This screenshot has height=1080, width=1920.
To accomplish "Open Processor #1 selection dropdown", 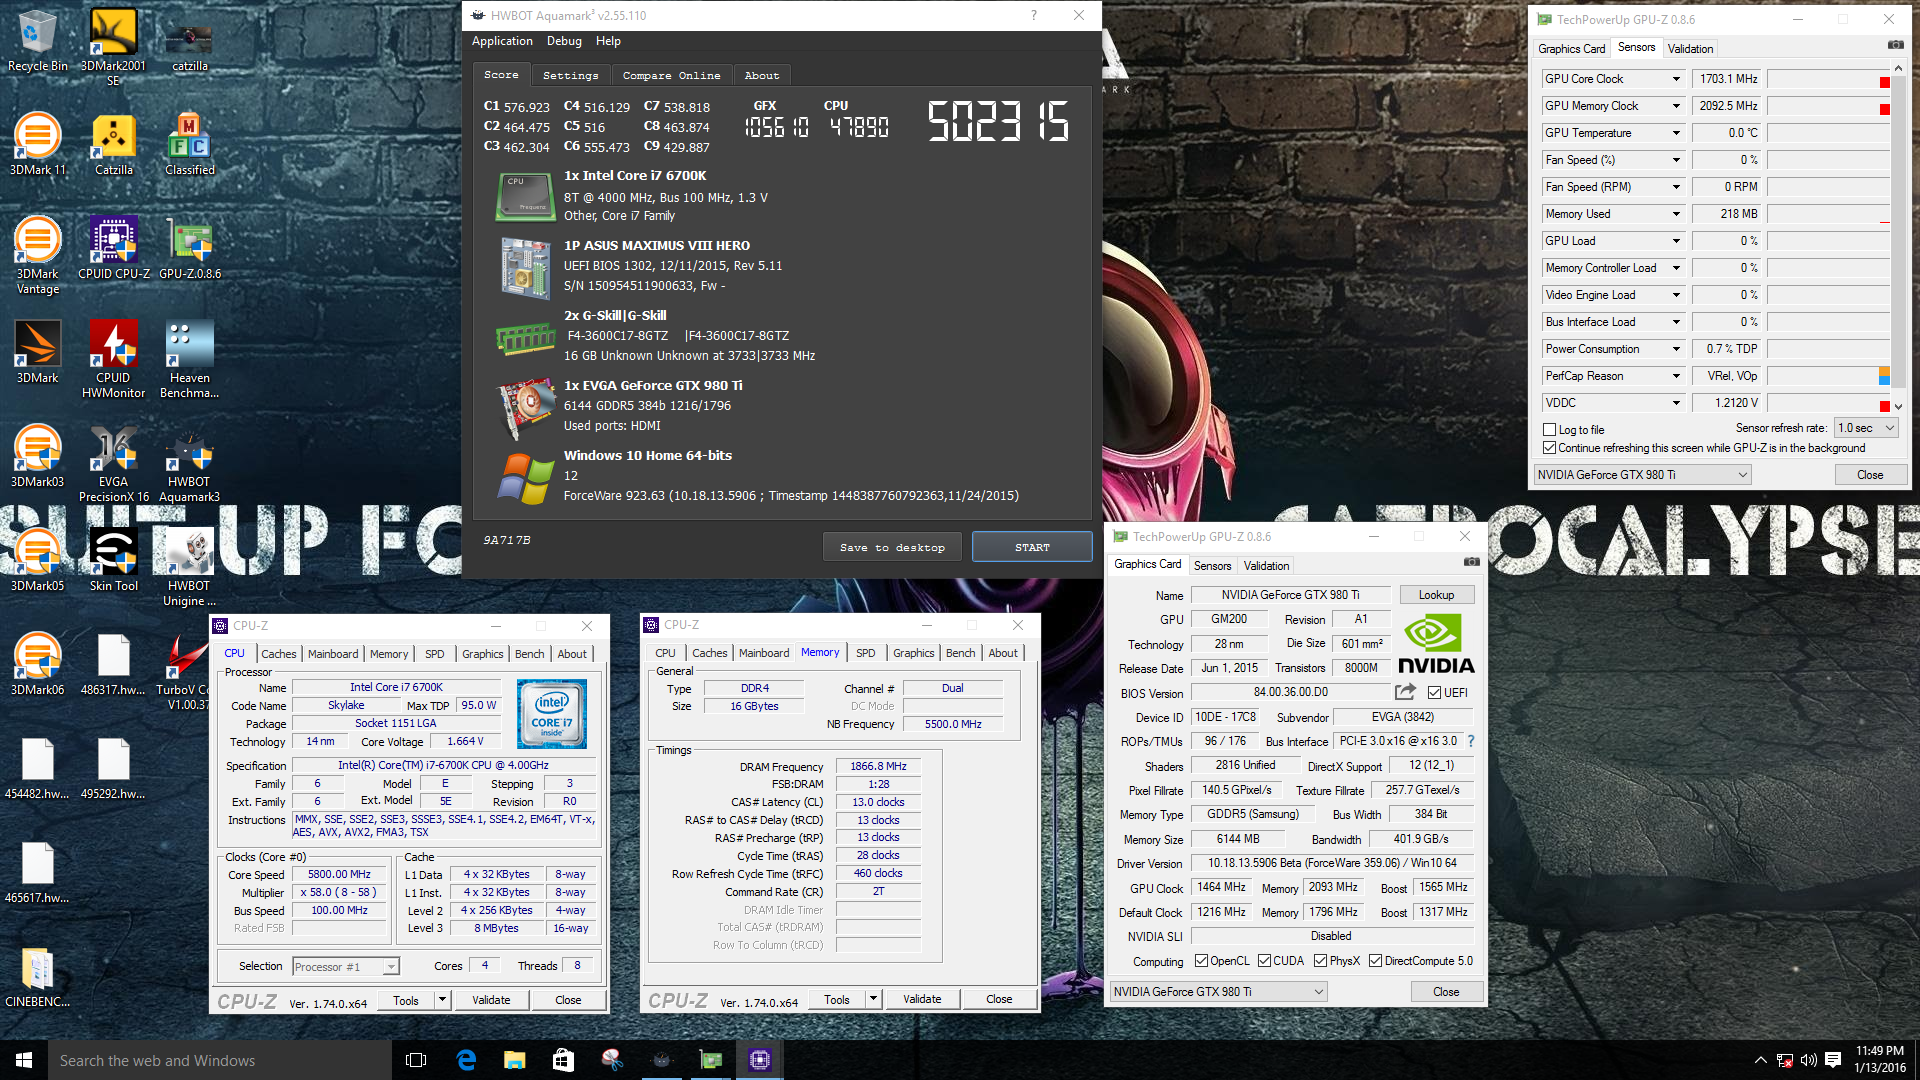I will [345, 967].
